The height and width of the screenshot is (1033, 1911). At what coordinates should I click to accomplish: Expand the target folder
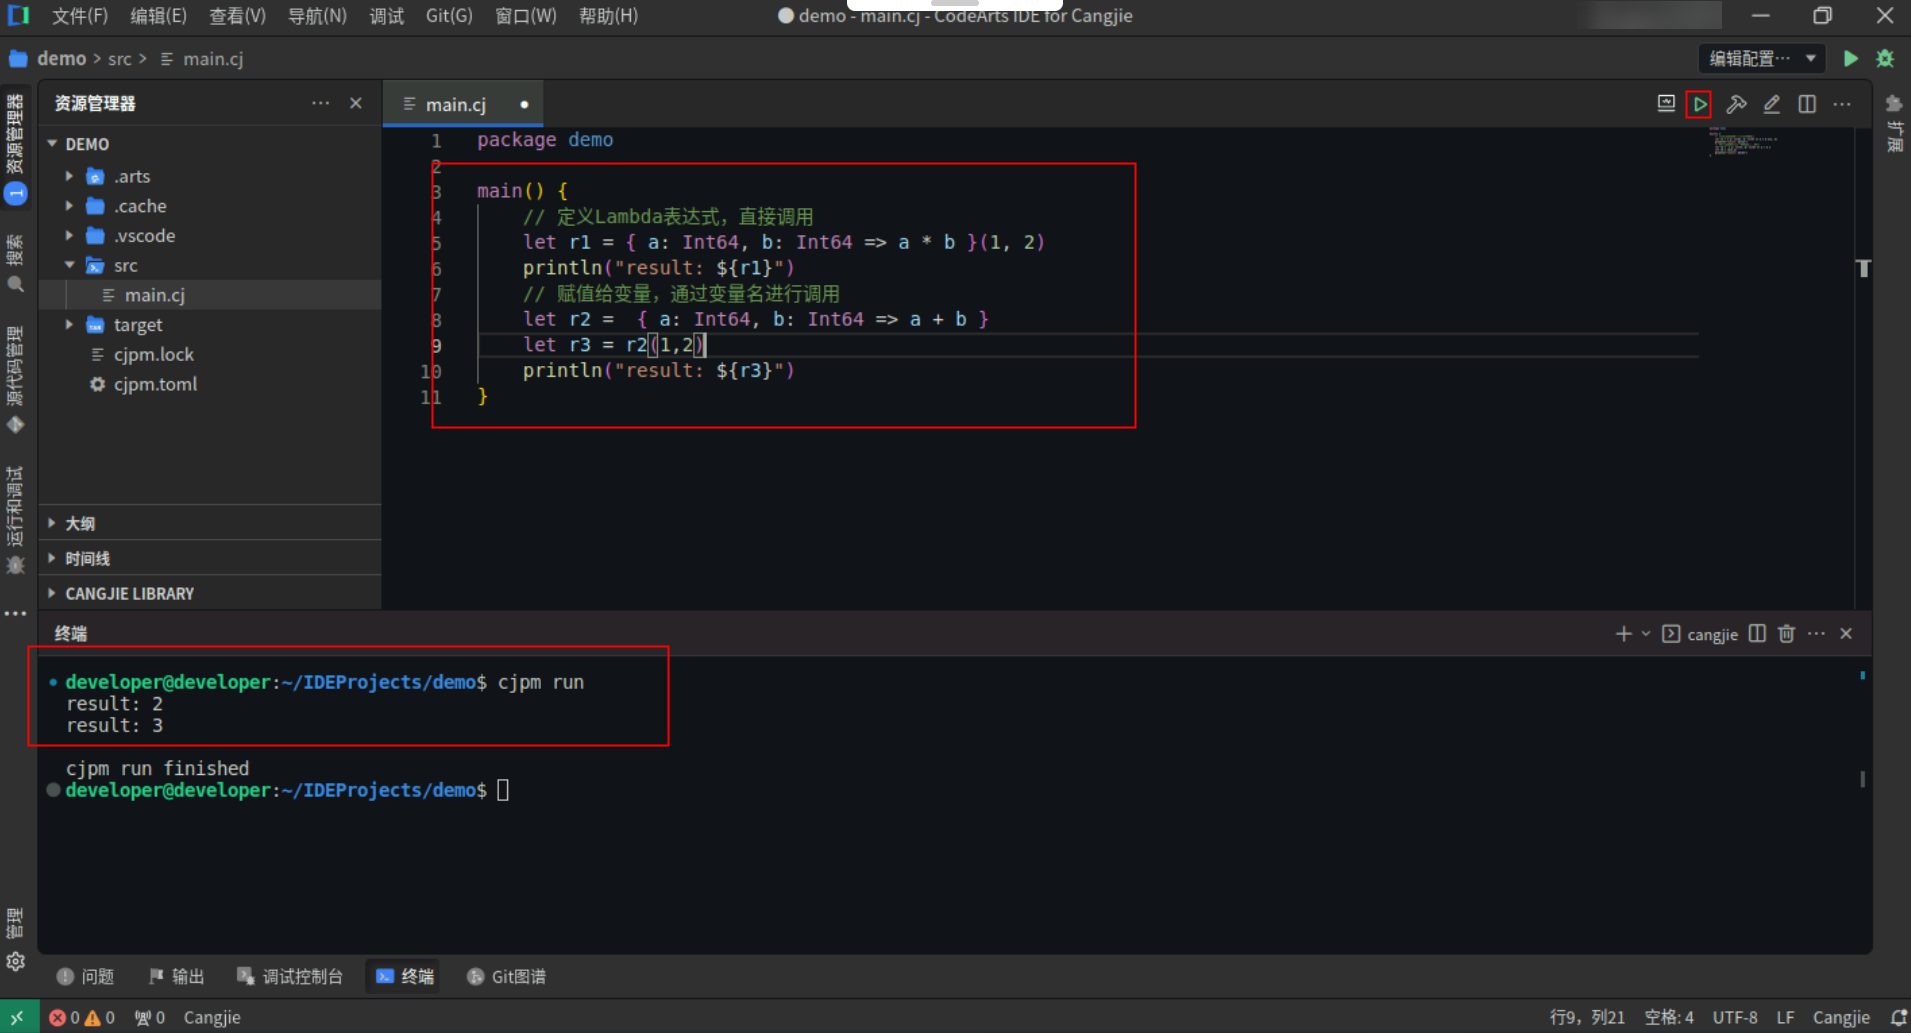point(69,325)
